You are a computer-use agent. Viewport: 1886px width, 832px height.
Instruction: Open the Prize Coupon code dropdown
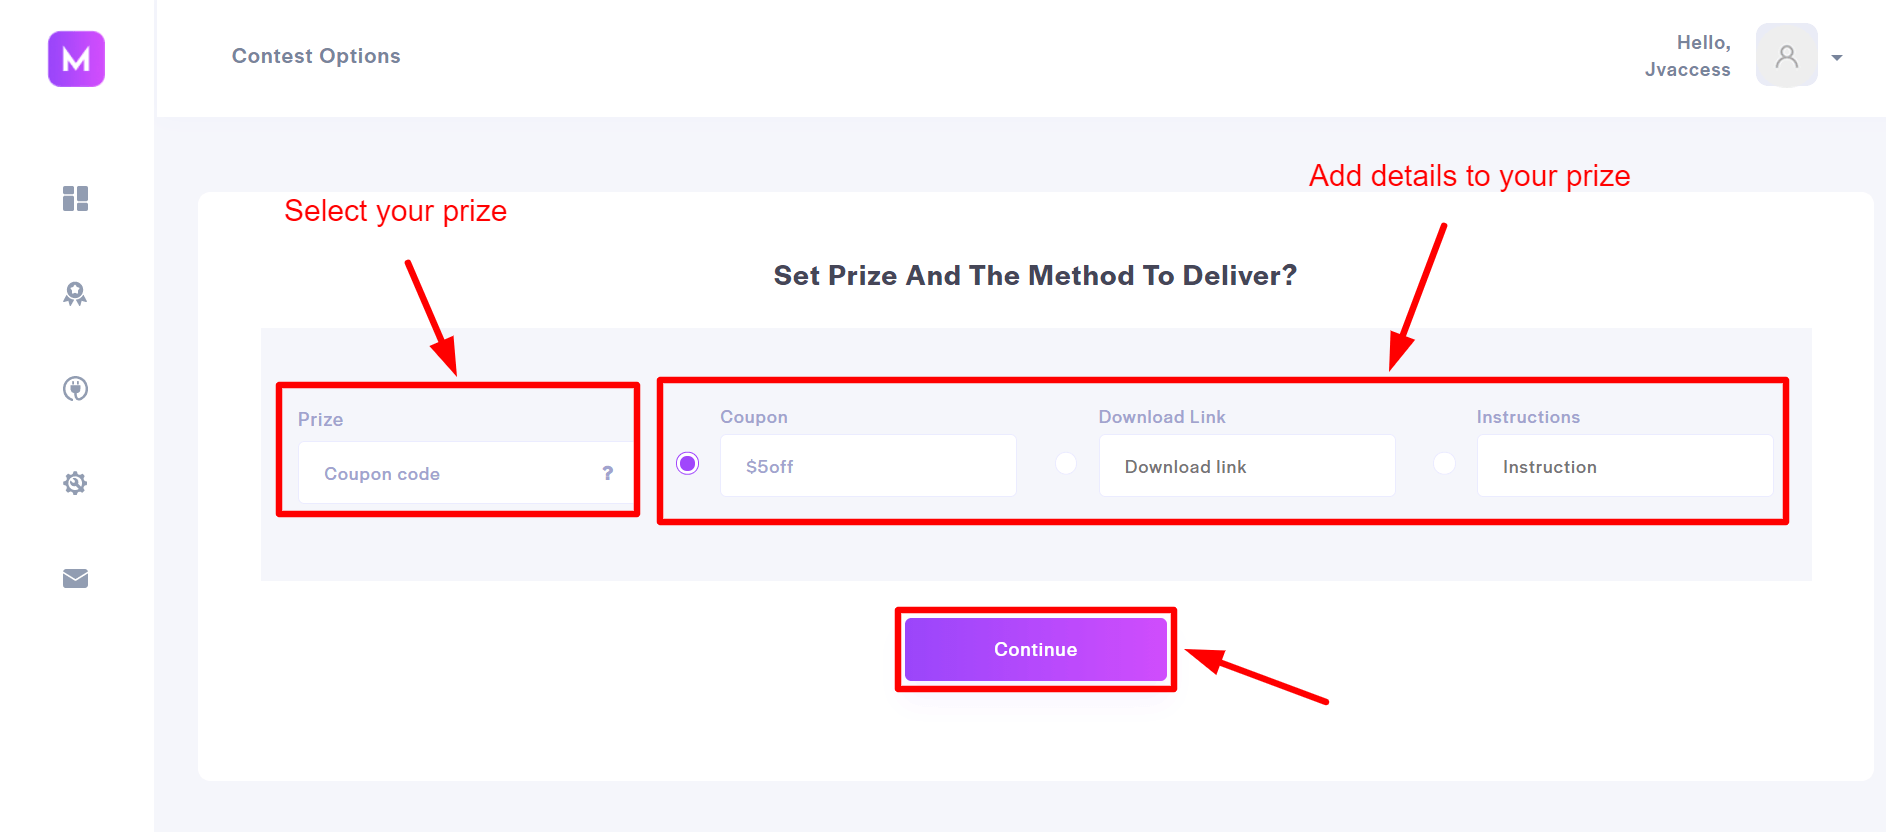(x=465, y=473)
